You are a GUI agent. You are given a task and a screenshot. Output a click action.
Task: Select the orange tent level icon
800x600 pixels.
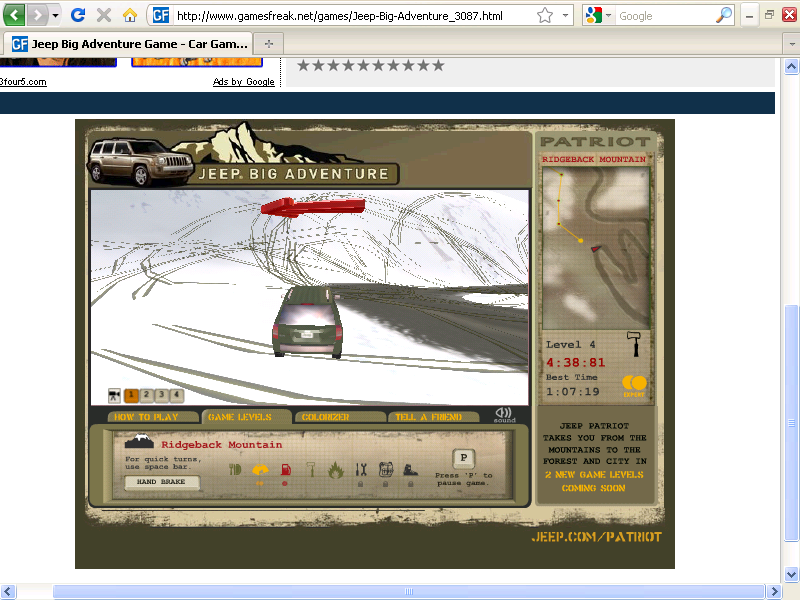click(x=260, y=469)
